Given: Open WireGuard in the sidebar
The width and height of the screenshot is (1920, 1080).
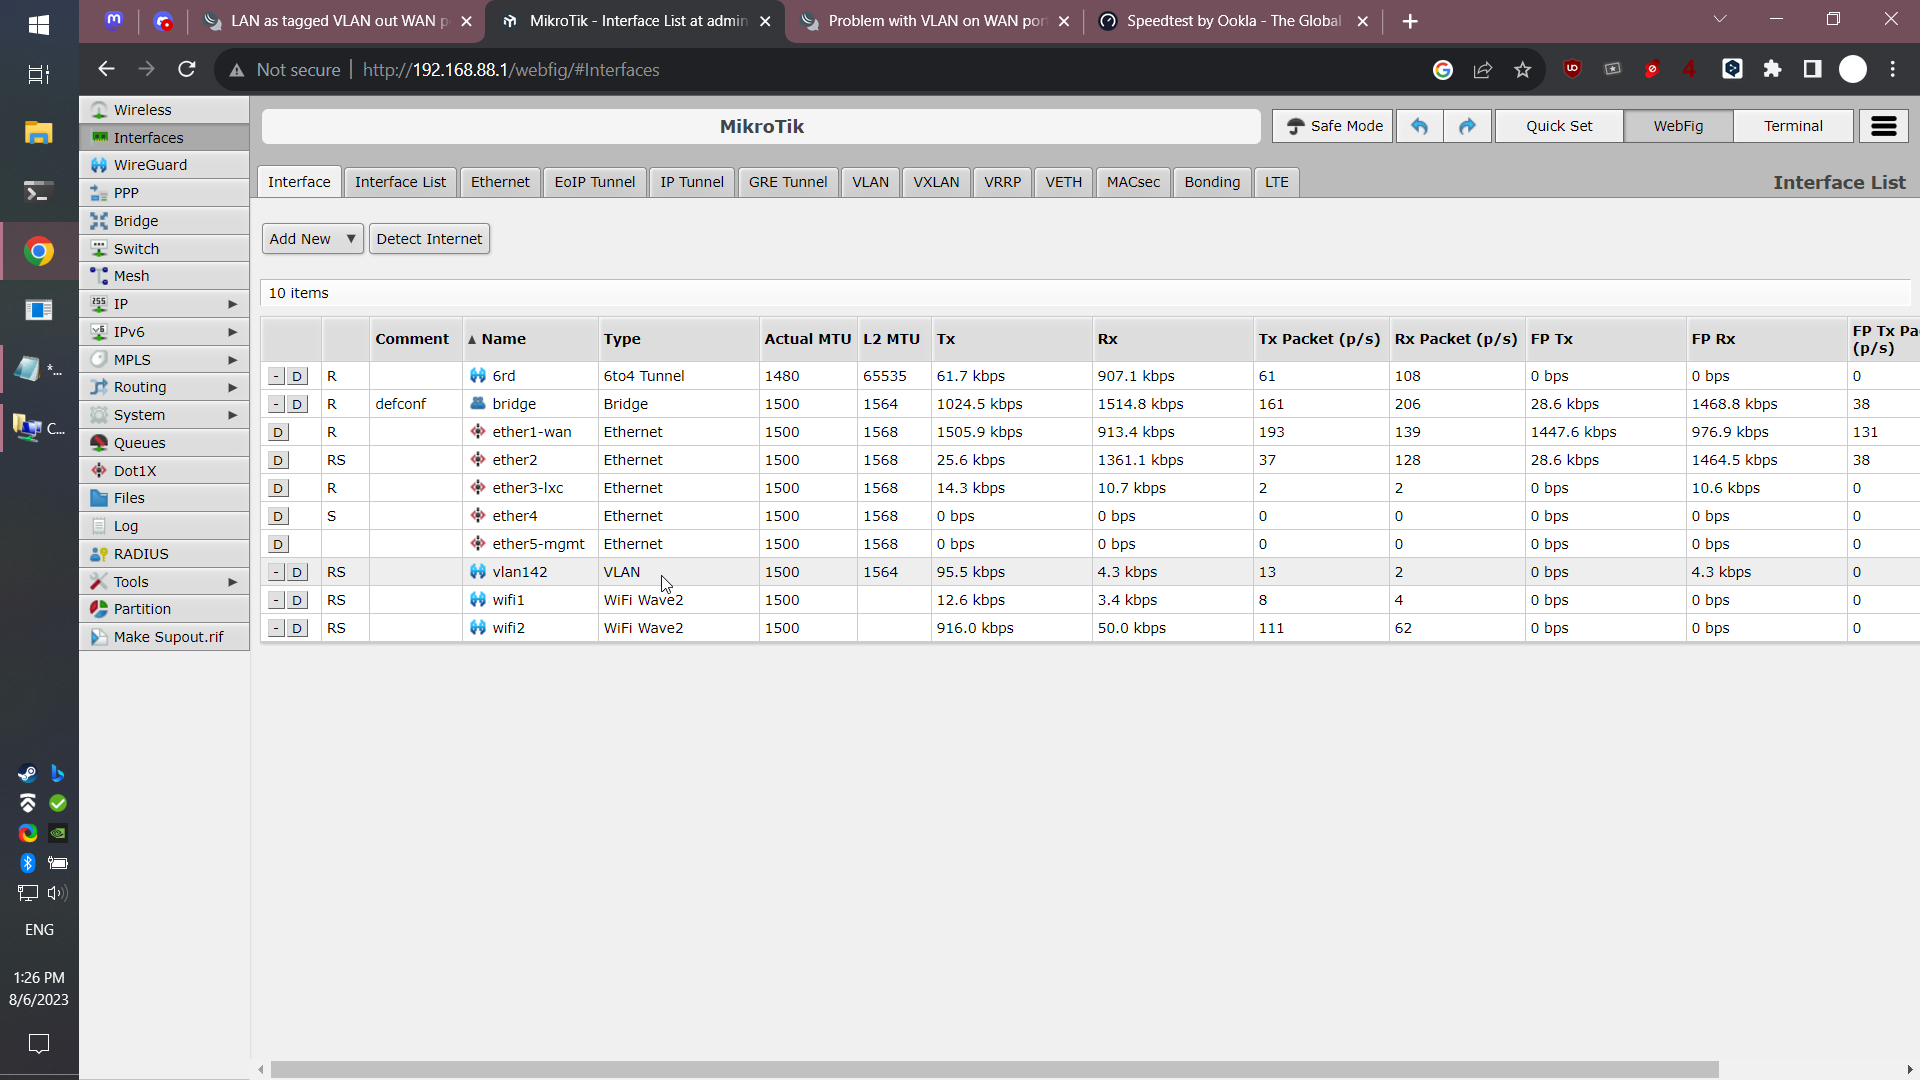Looking at the screenshot, I should point(150,165).
